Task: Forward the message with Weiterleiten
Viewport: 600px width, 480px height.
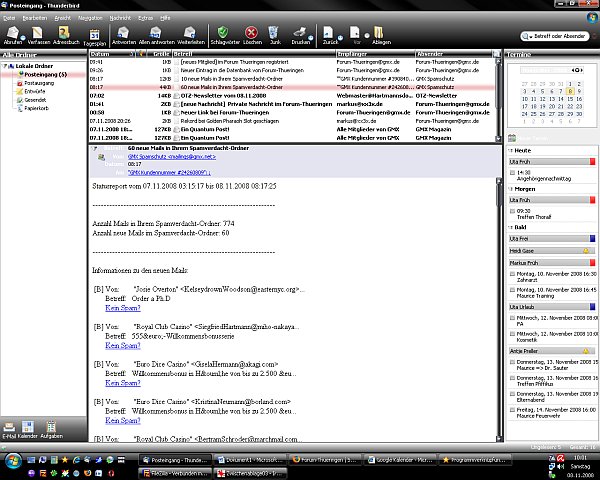Action: [x=190, y=33]
